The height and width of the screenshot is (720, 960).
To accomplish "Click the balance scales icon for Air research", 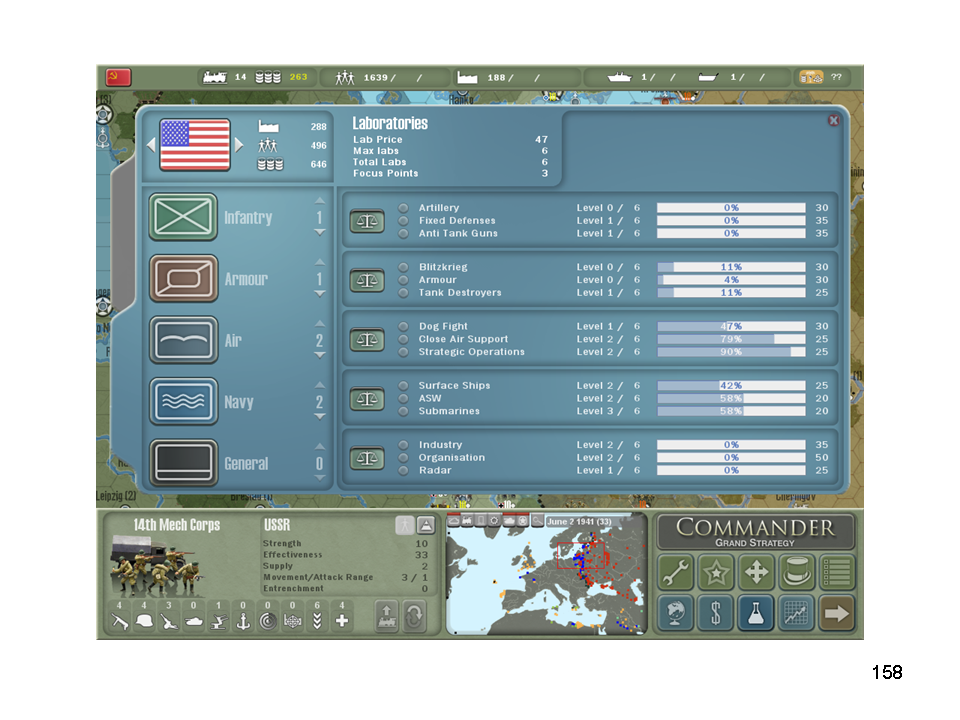I will pyautogui.click(x=367, y=340).
